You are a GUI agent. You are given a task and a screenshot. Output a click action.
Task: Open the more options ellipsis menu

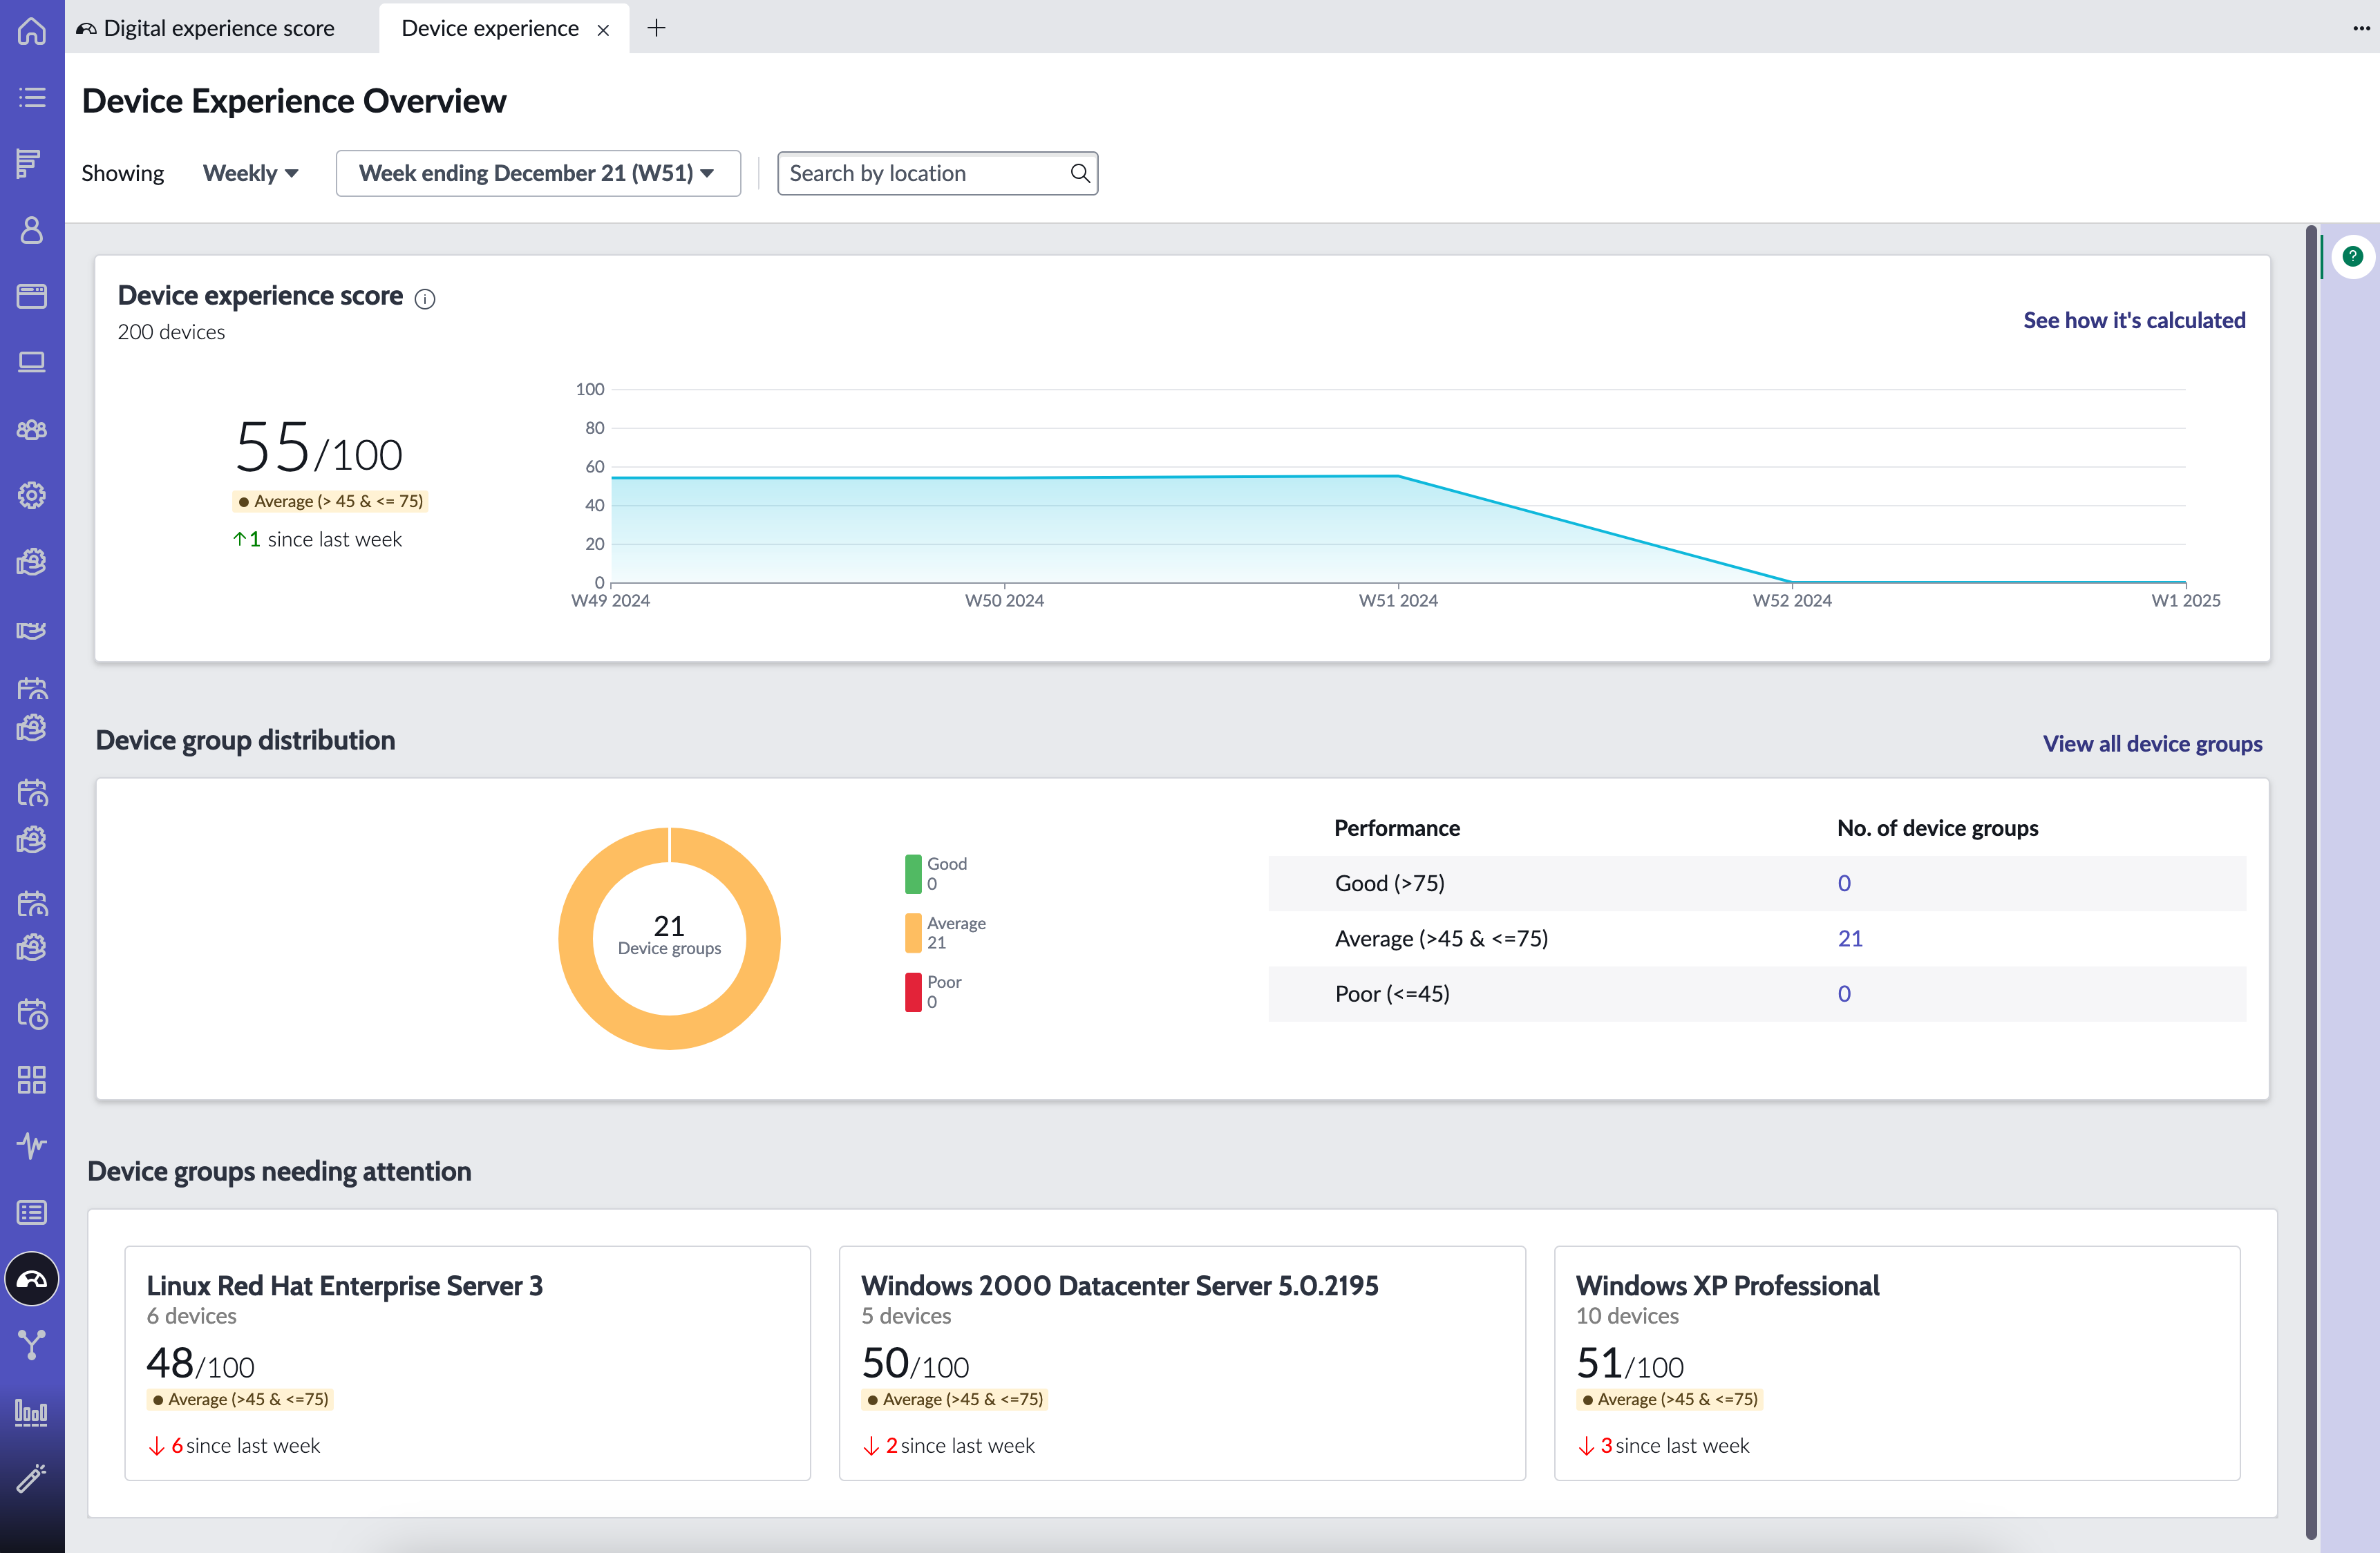click(2360, 28)
